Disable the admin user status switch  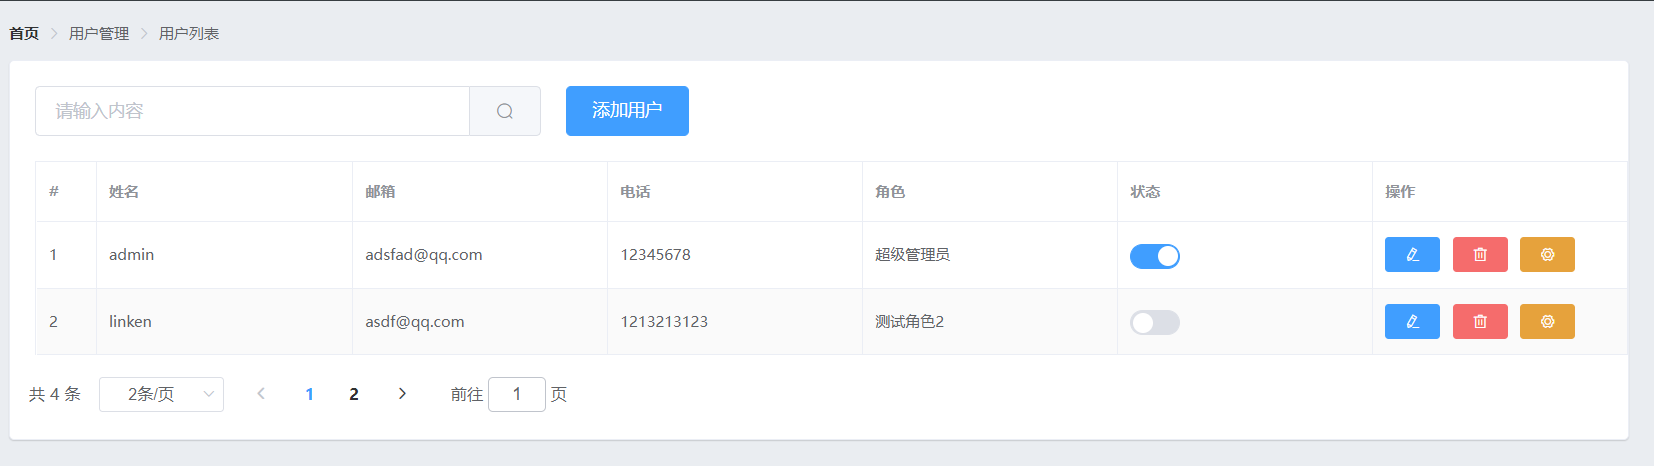1155,256
